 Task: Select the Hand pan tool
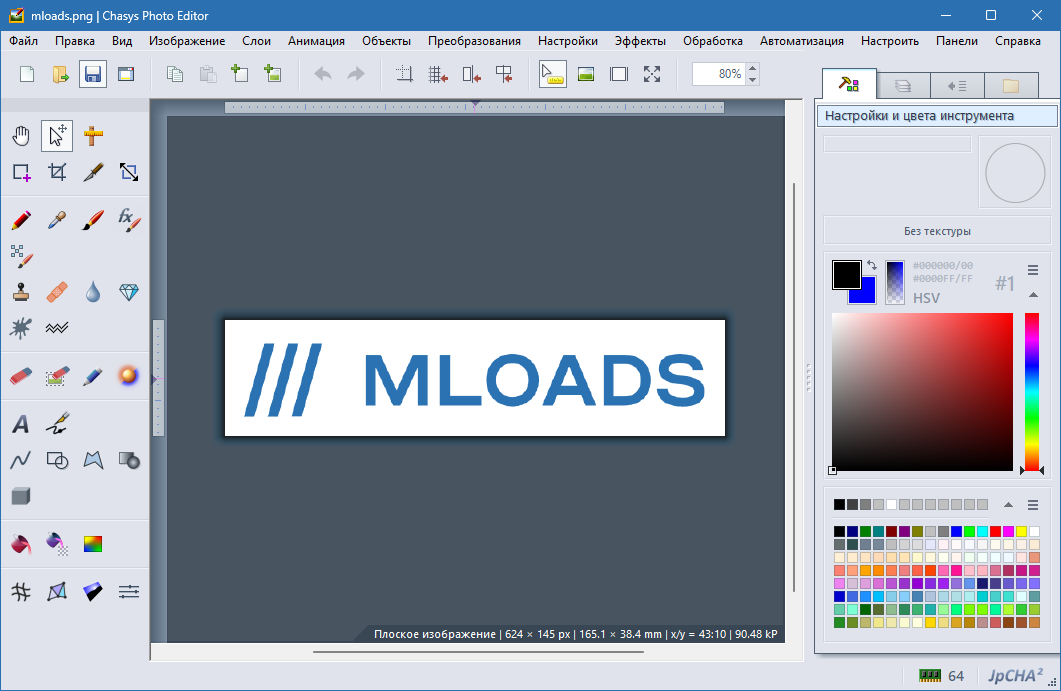pyautogui.click(x=21, y=136)
